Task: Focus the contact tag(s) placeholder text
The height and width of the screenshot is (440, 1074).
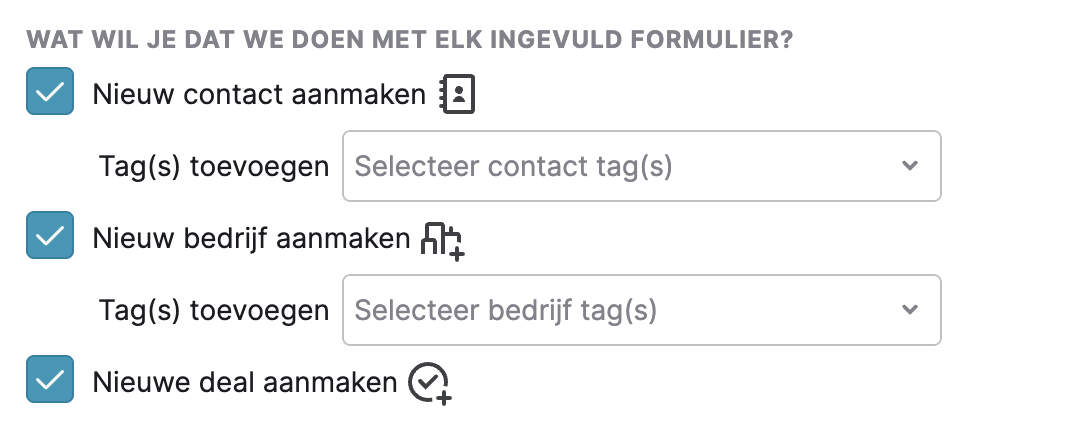Action: click(x=513, y=167)
